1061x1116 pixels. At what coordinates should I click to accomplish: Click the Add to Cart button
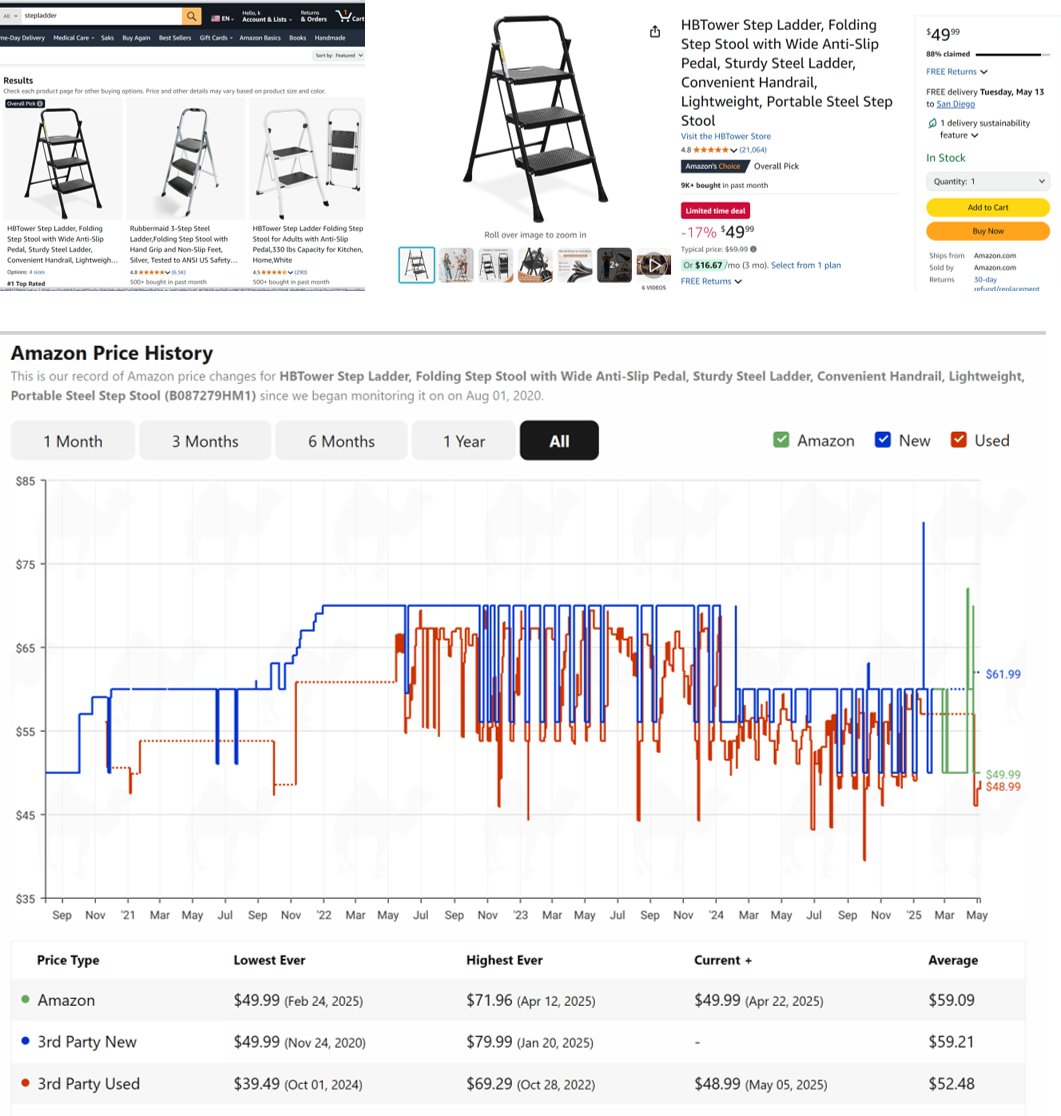(x=987, y=207)
